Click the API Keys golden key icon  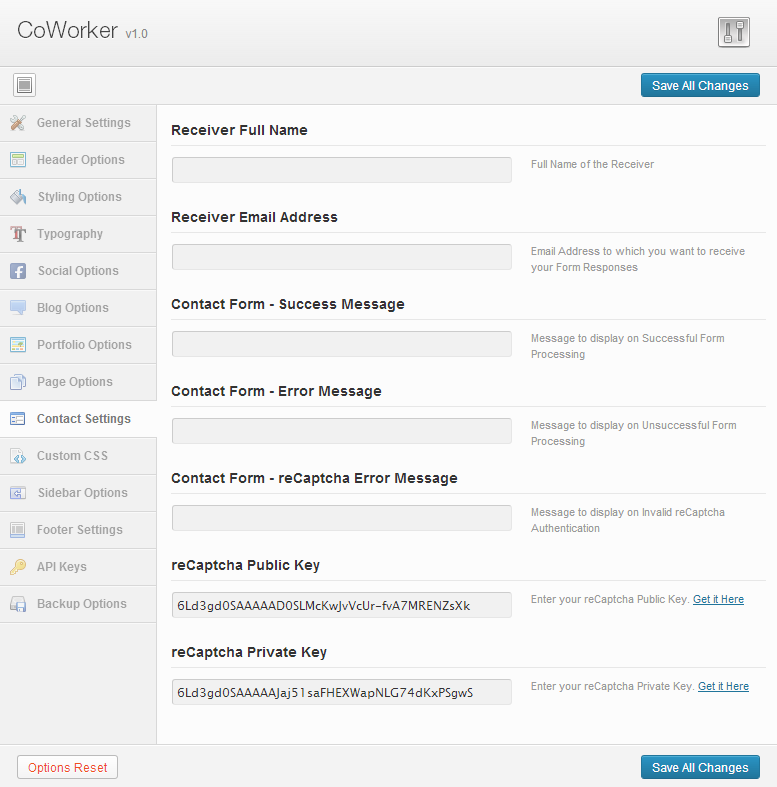pyautogui.click(x=18, y=567)
